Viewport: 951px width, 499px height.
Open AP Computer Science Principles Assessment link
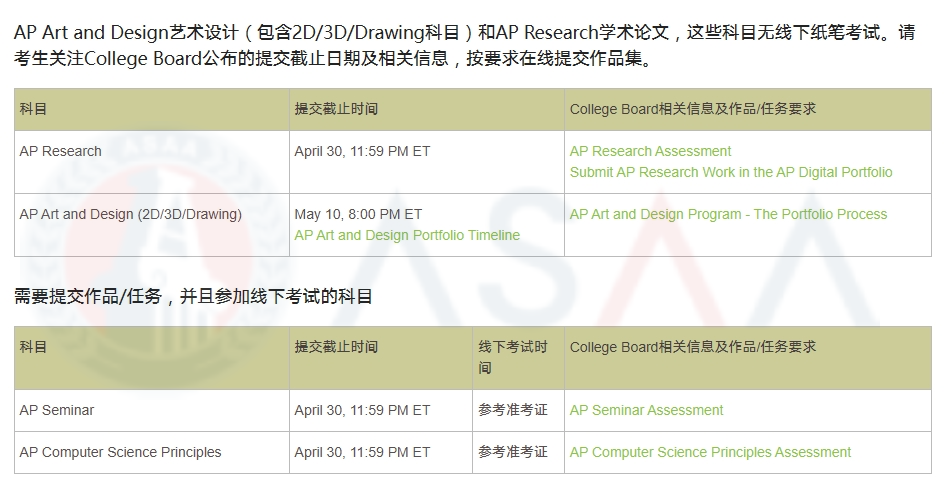(710, 452)
